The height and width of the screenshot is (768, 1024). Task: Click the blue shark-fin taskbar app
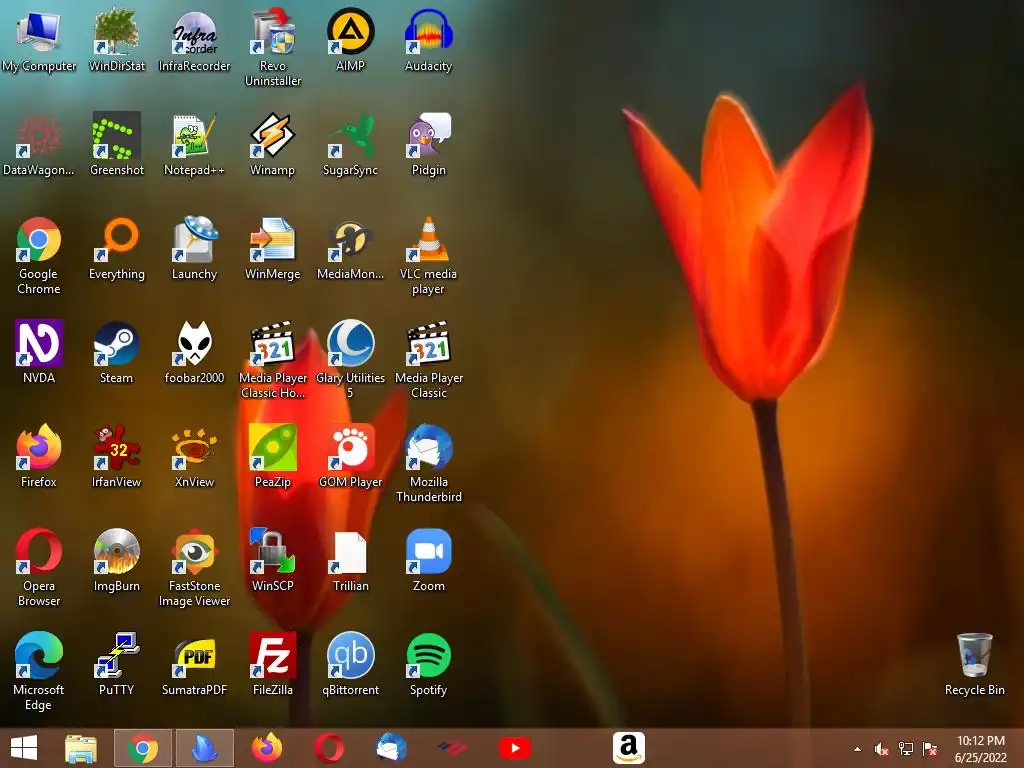coord(204,748)
